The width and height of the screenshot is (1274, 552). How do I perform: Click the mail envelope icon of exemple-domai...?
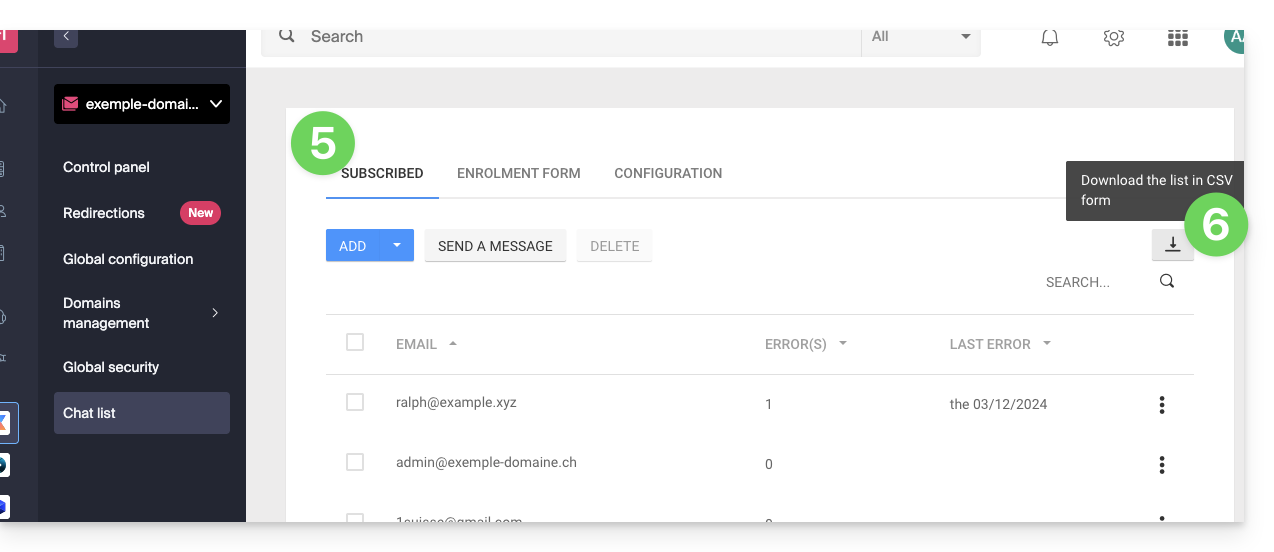coord(70,104)
